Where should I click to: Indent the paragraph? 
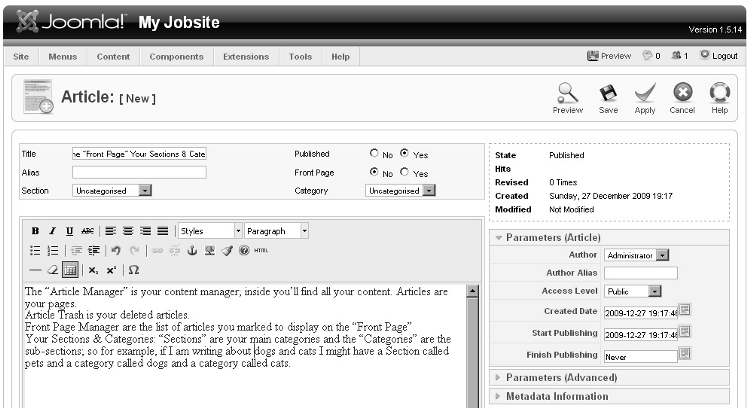coord(94,250)
